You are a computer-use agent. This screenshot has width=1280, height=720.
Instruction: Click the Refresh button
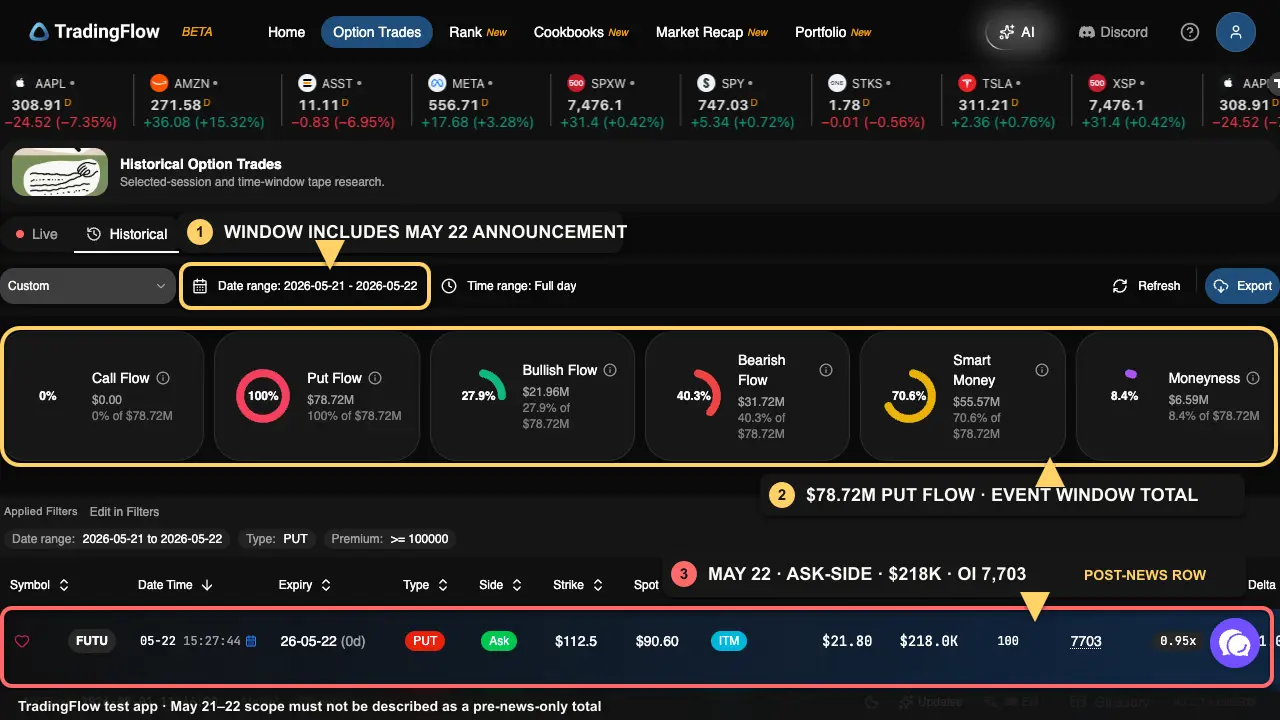click(1147, 286)
